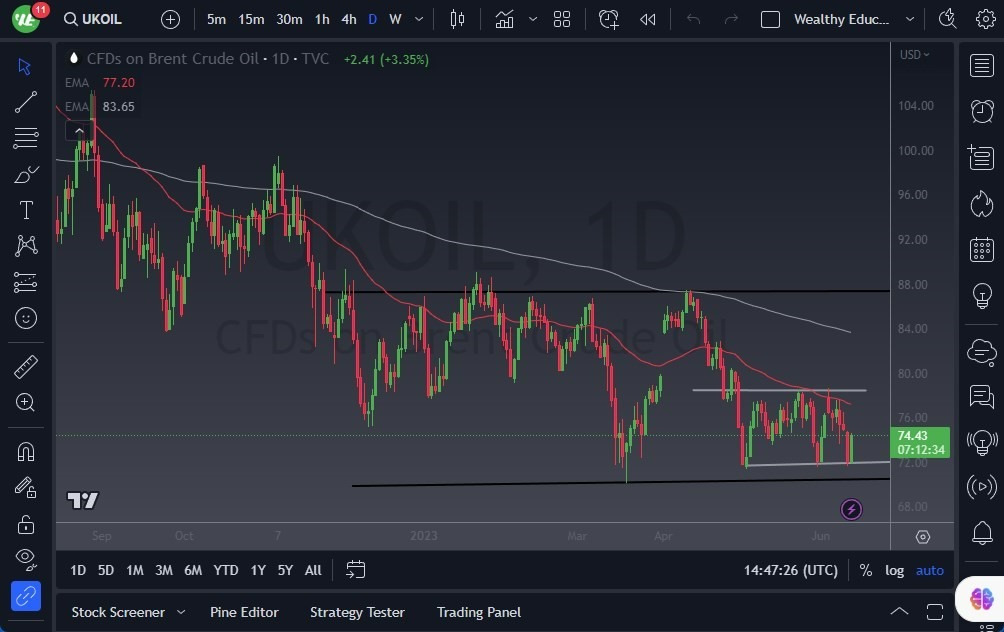Click the YTD range button

pos(225,570)
